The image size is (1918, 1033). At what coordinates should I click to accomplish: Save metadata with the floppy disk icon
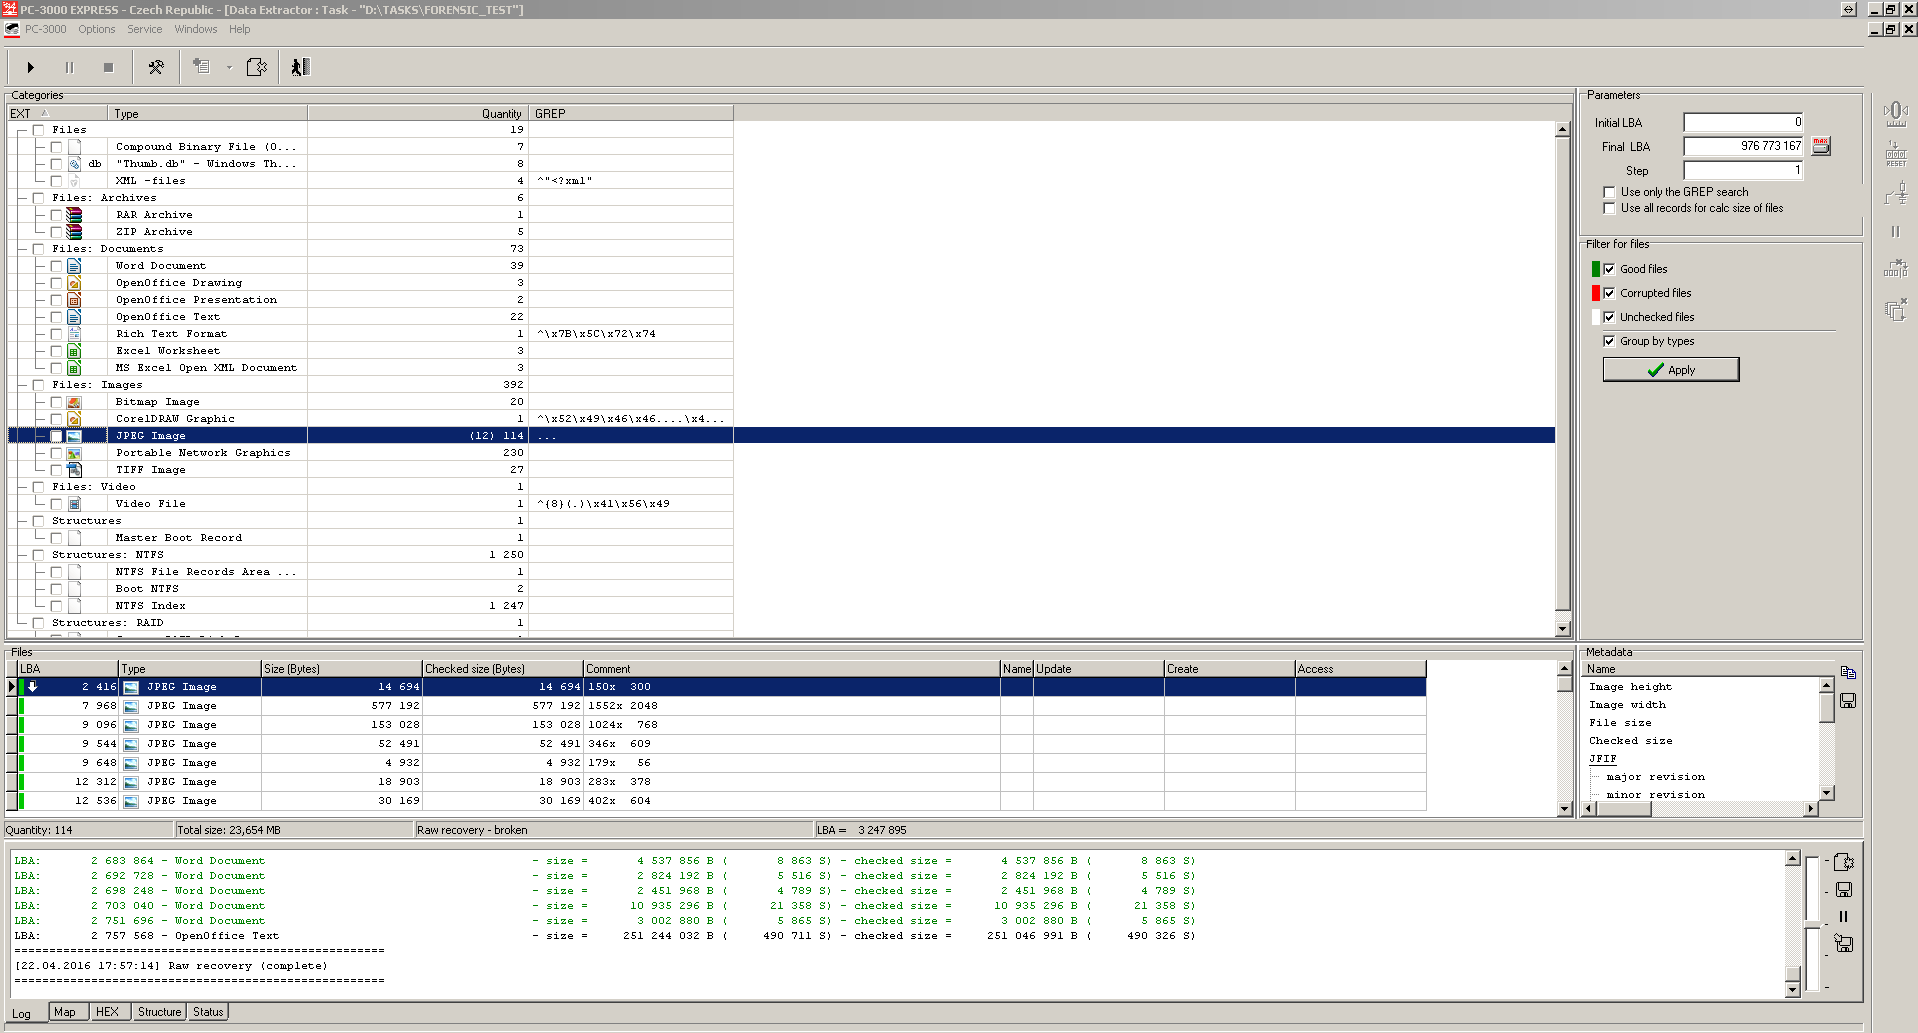(1847, 701)
